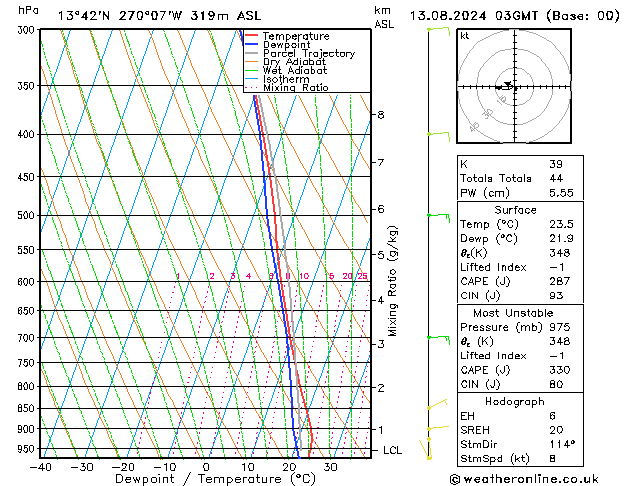Select the 'Isotherm' legend label
The width and height of the screenshot is (629, 486).
click(x=286, y=79)
